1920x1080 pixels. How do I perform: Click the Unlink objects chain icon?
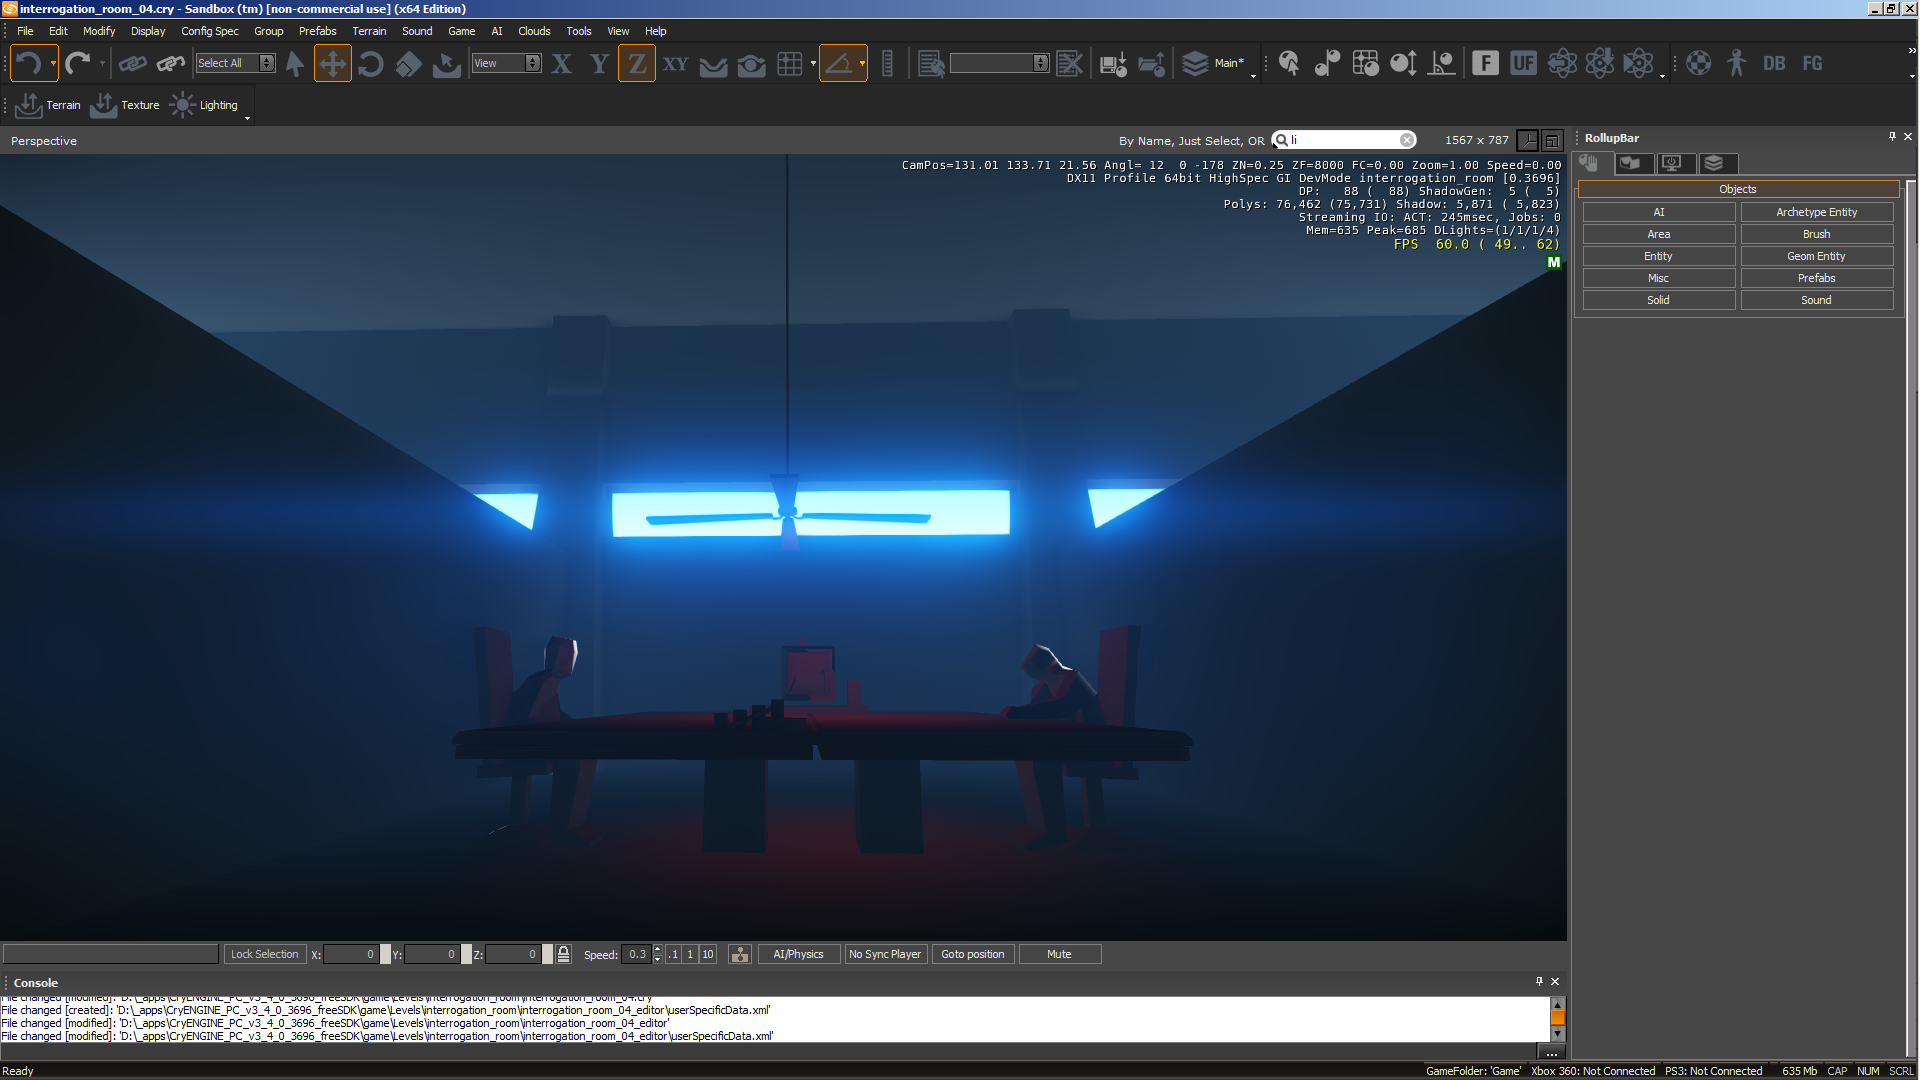pyautogui.click(x=171, y=64)
